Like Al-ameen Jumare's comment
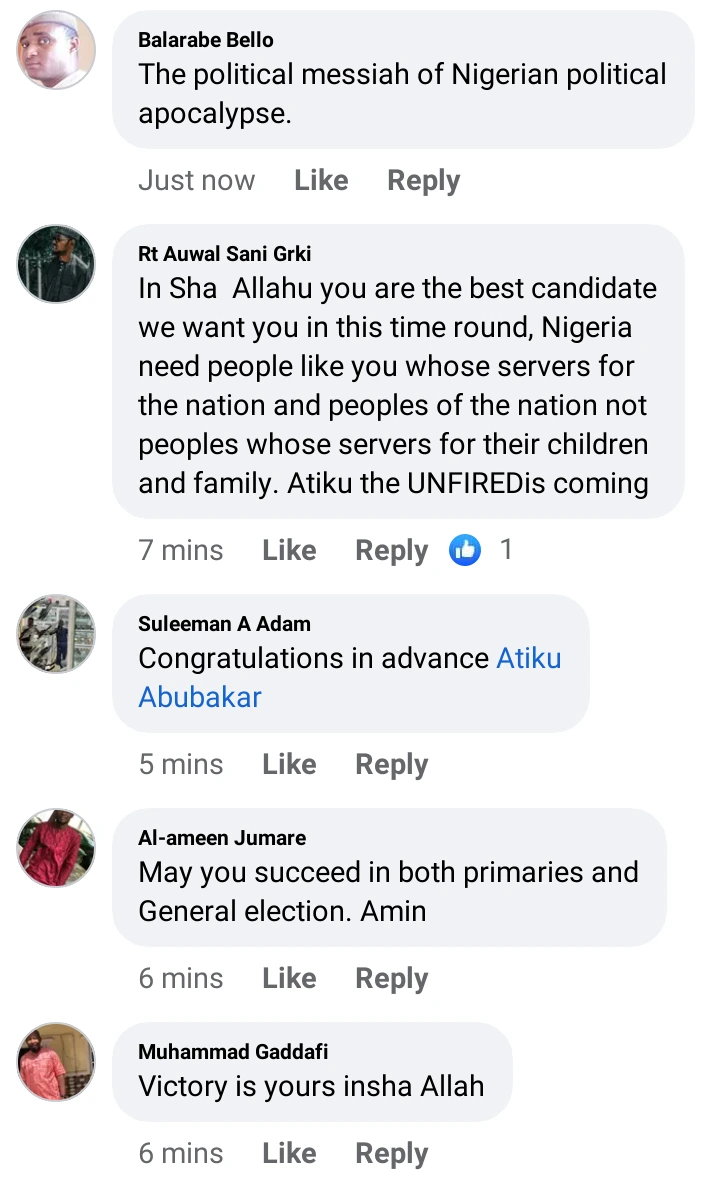The image size is (720, 1184). tap(289, 978)
